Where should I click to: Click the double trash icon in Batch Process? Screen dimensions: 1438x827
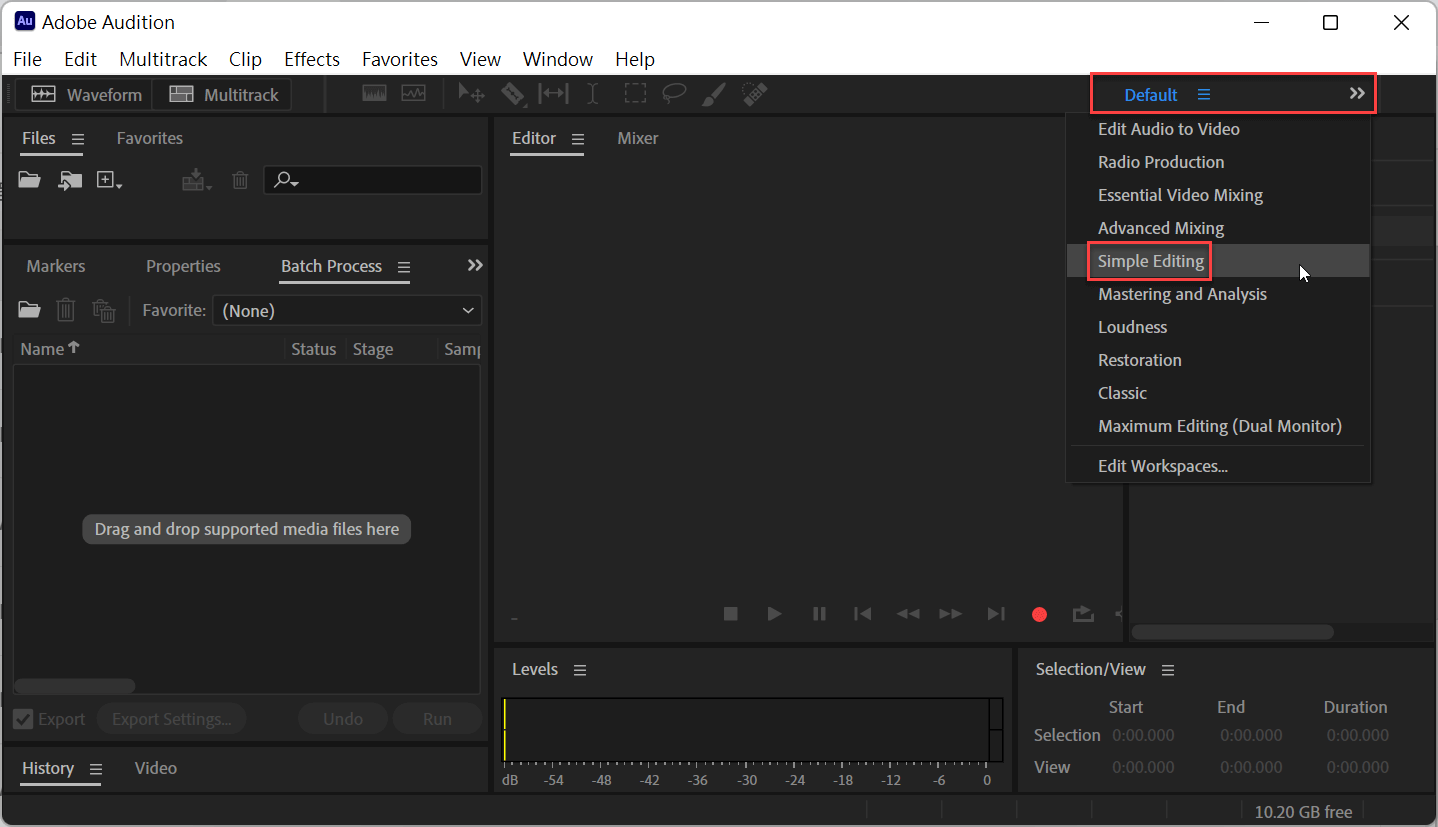coord(104,310)
